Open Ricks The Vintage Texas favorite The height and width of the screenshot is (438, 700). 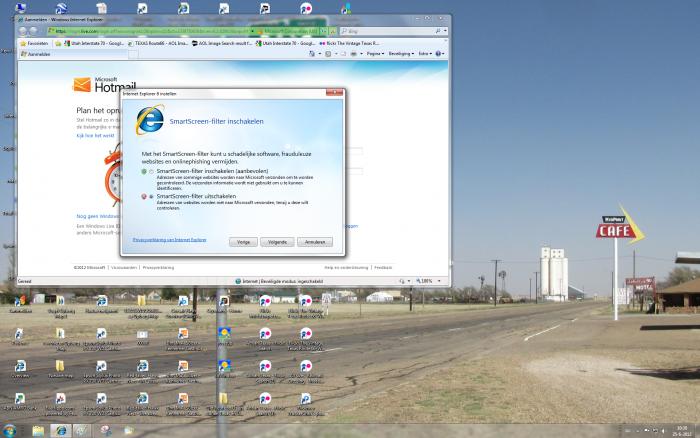[x=350, y=43]
